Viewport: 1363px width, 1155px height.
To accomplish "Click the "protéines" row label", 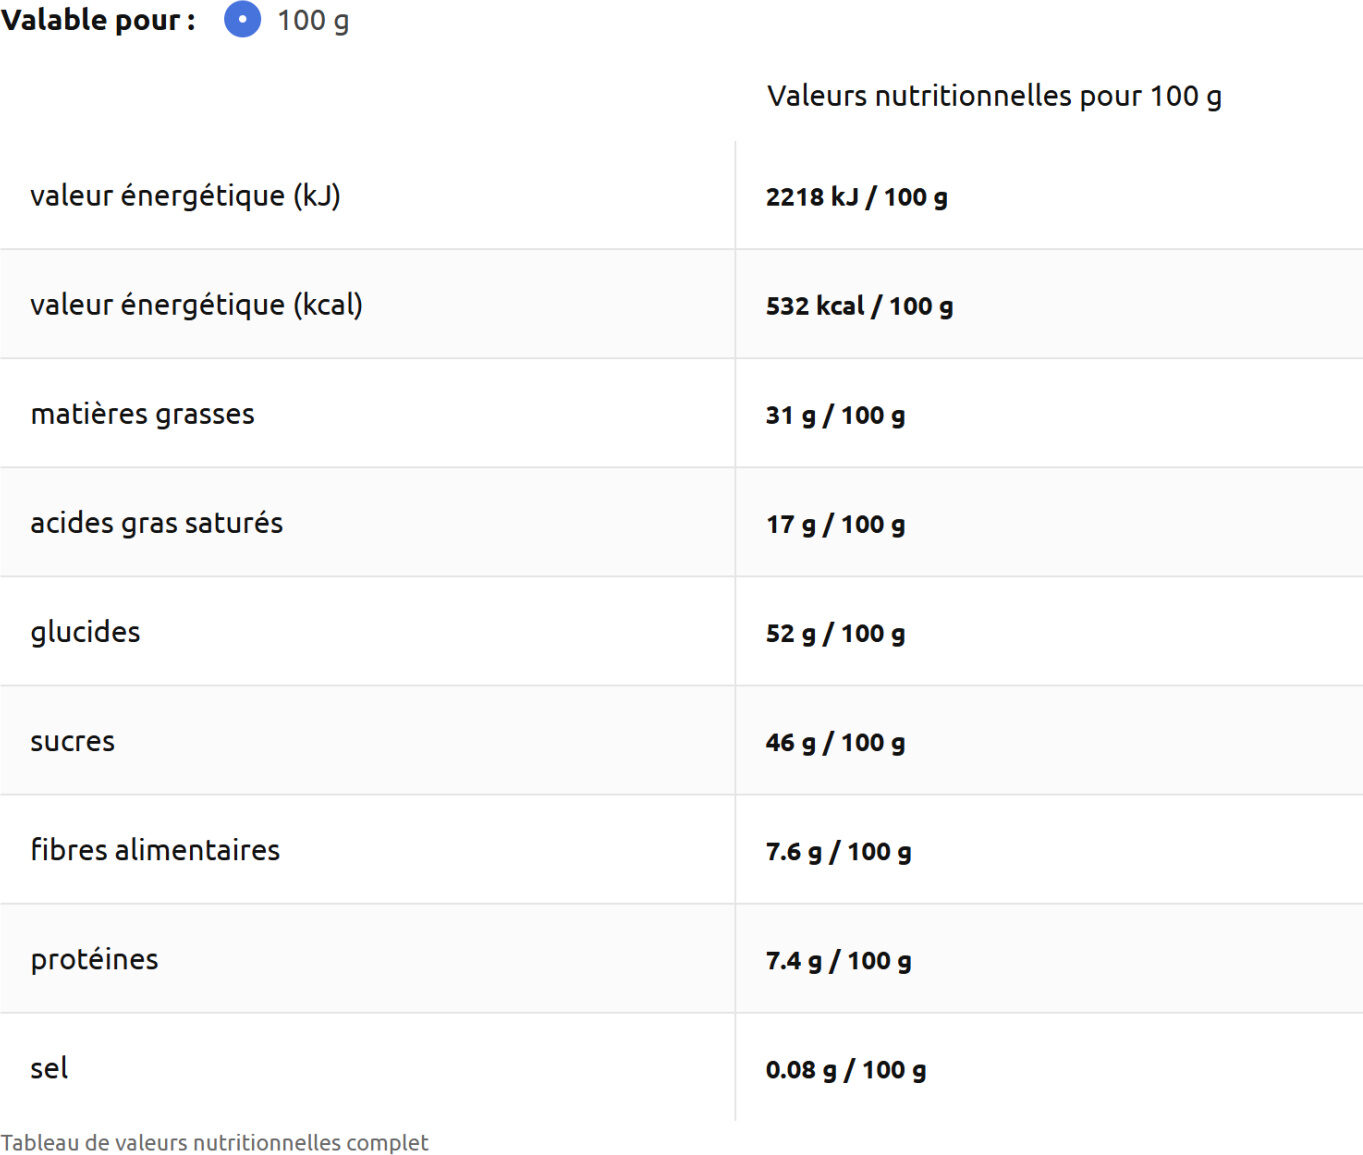I will point(94,960).
